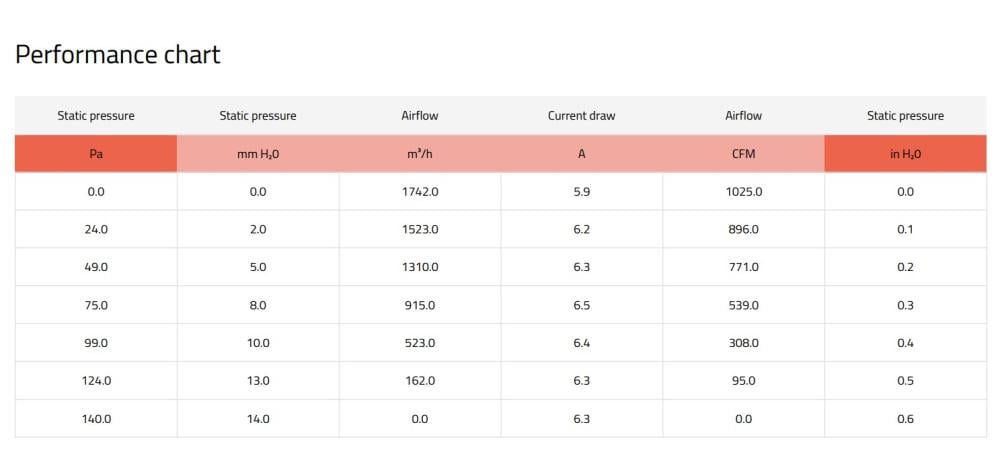The width and height of the screenshot is (1000, 462).
Task: Select the in H₂O unit header
Action: tap(905, 154)
